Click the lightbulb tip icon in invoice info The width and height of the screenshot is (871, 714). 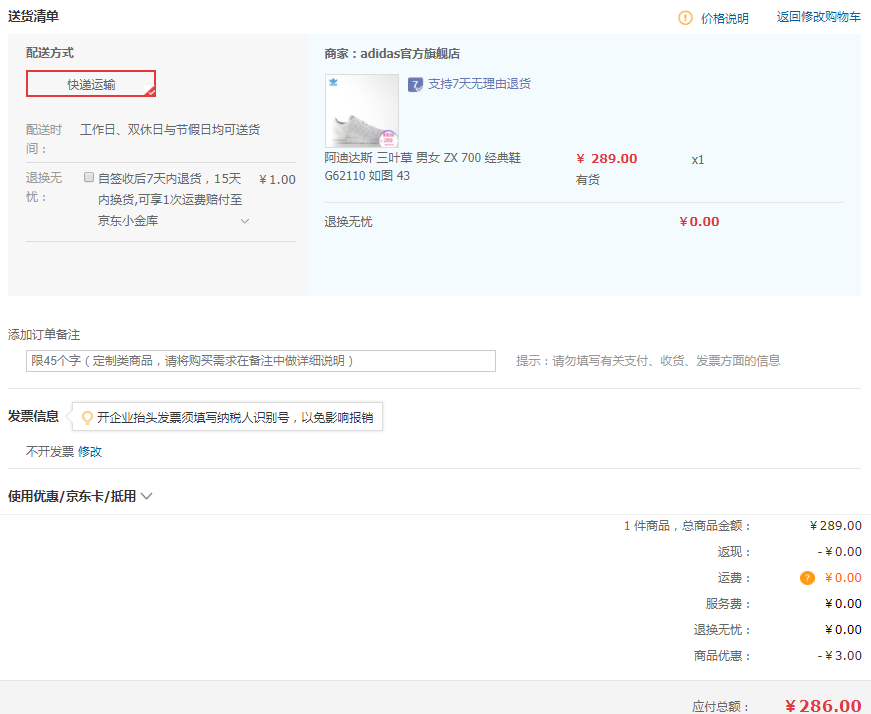point(87,417)
